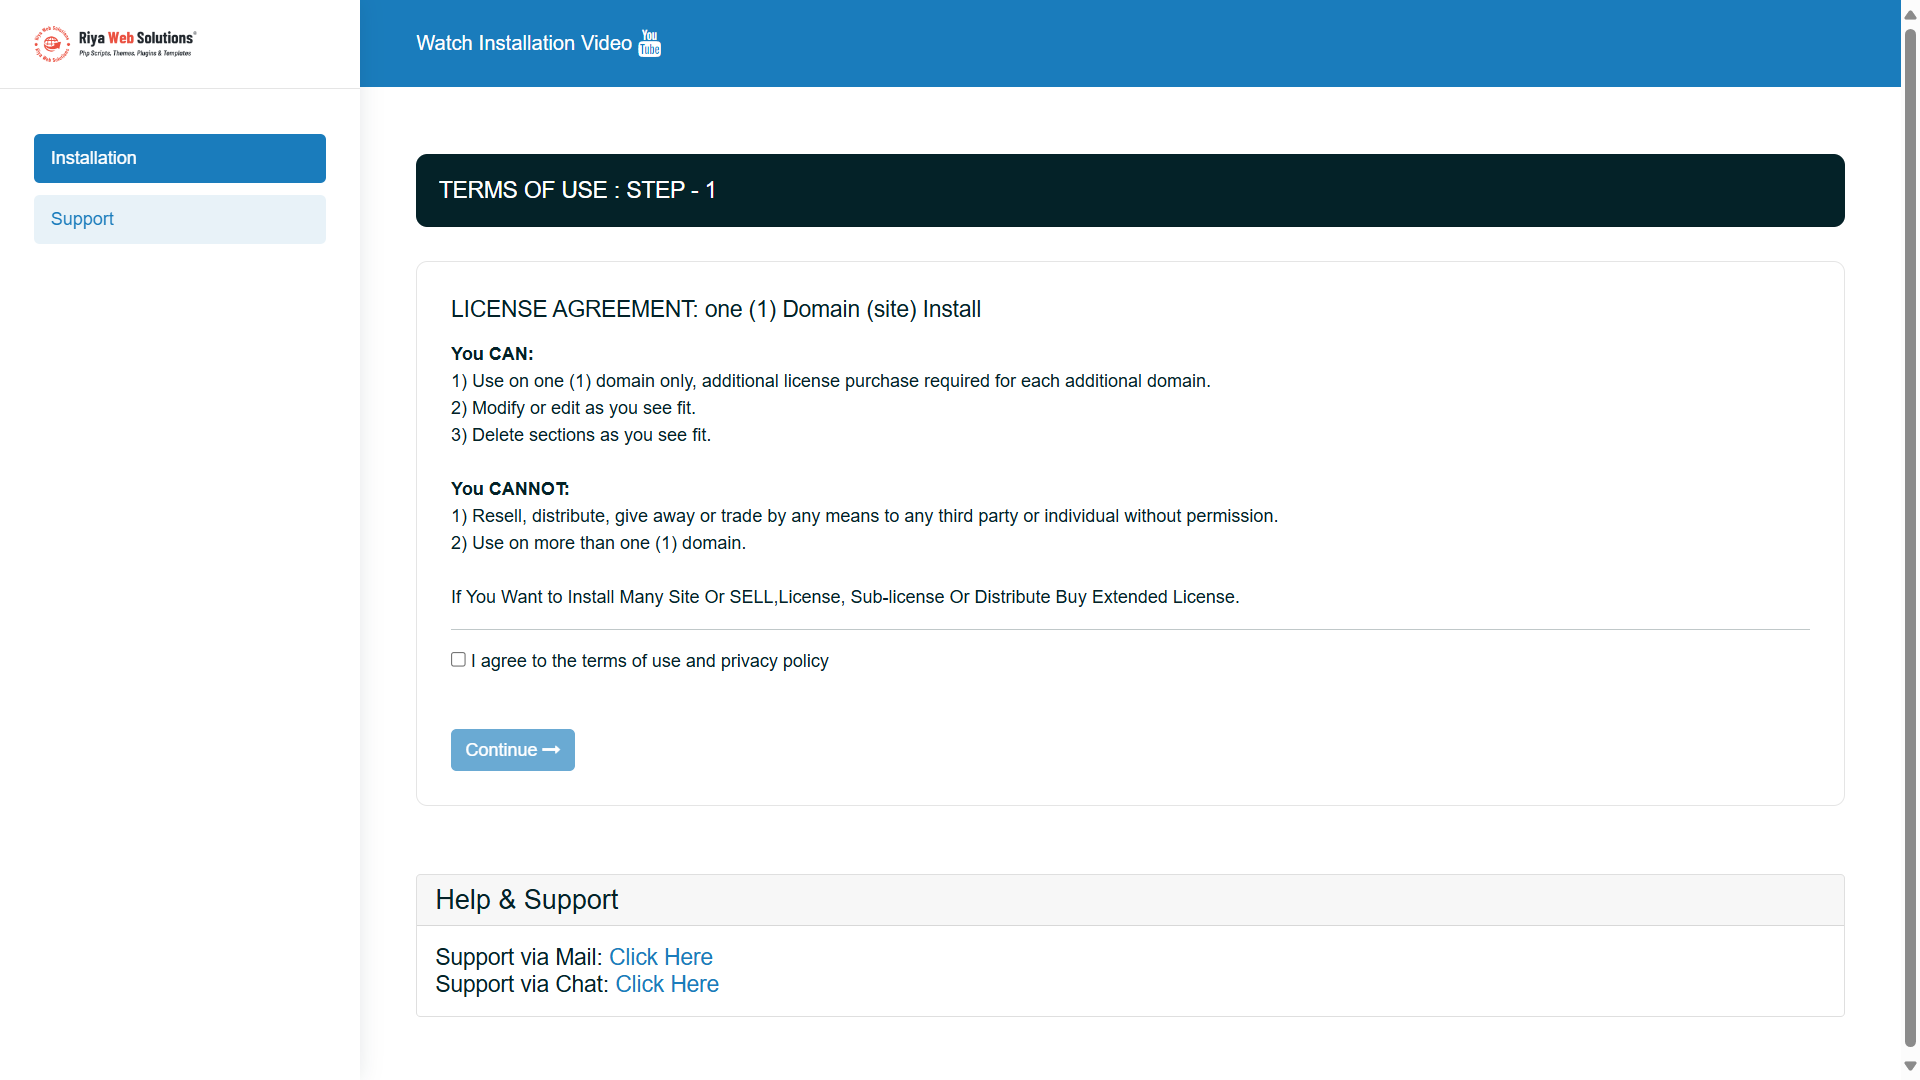Click the YouTube icon in header
The image size is (1920, 1080).
tap(650, 43)
